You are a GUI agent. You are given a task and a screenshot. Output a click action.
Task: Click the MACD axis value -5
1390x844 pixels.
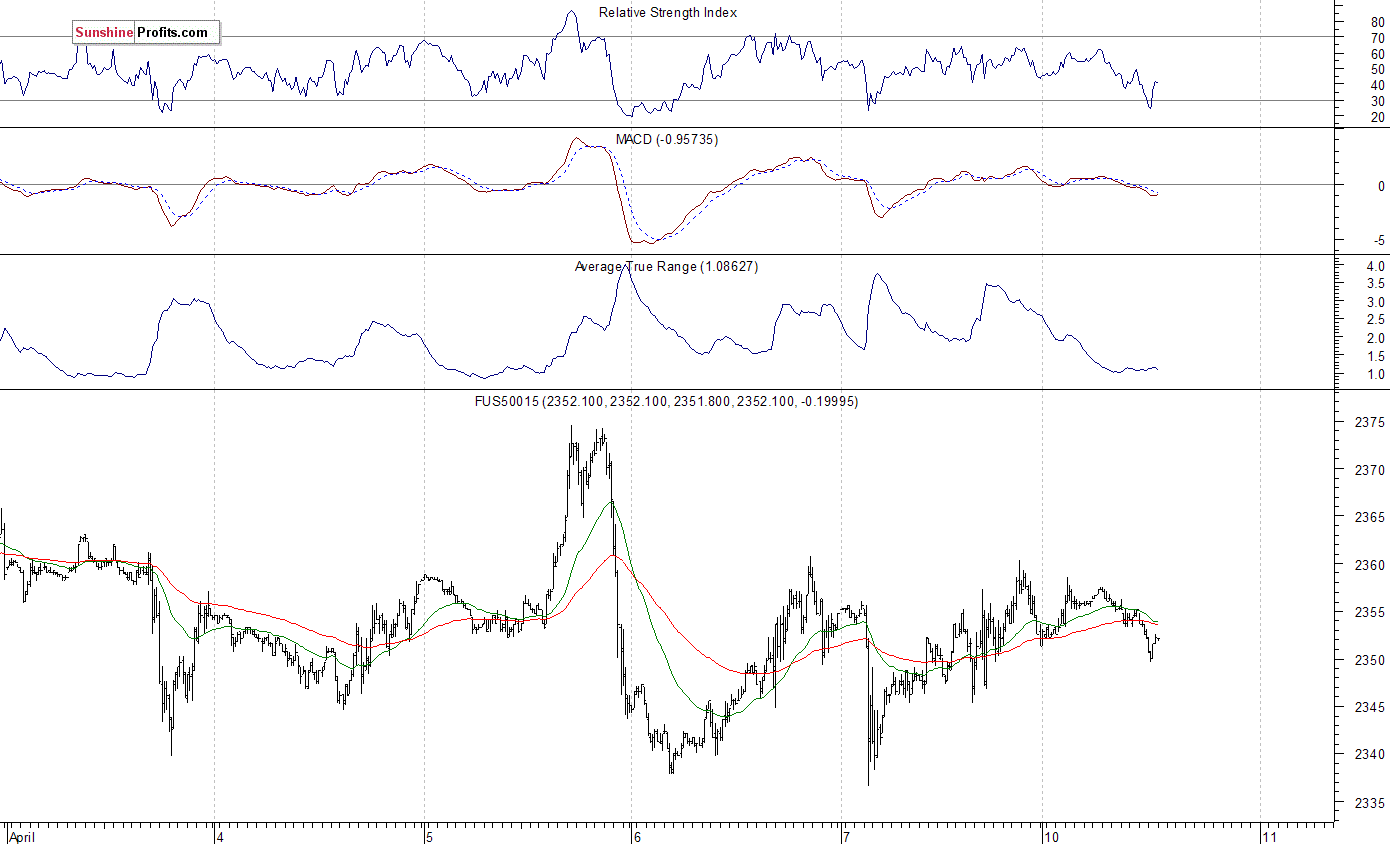tap(1378, 241)
